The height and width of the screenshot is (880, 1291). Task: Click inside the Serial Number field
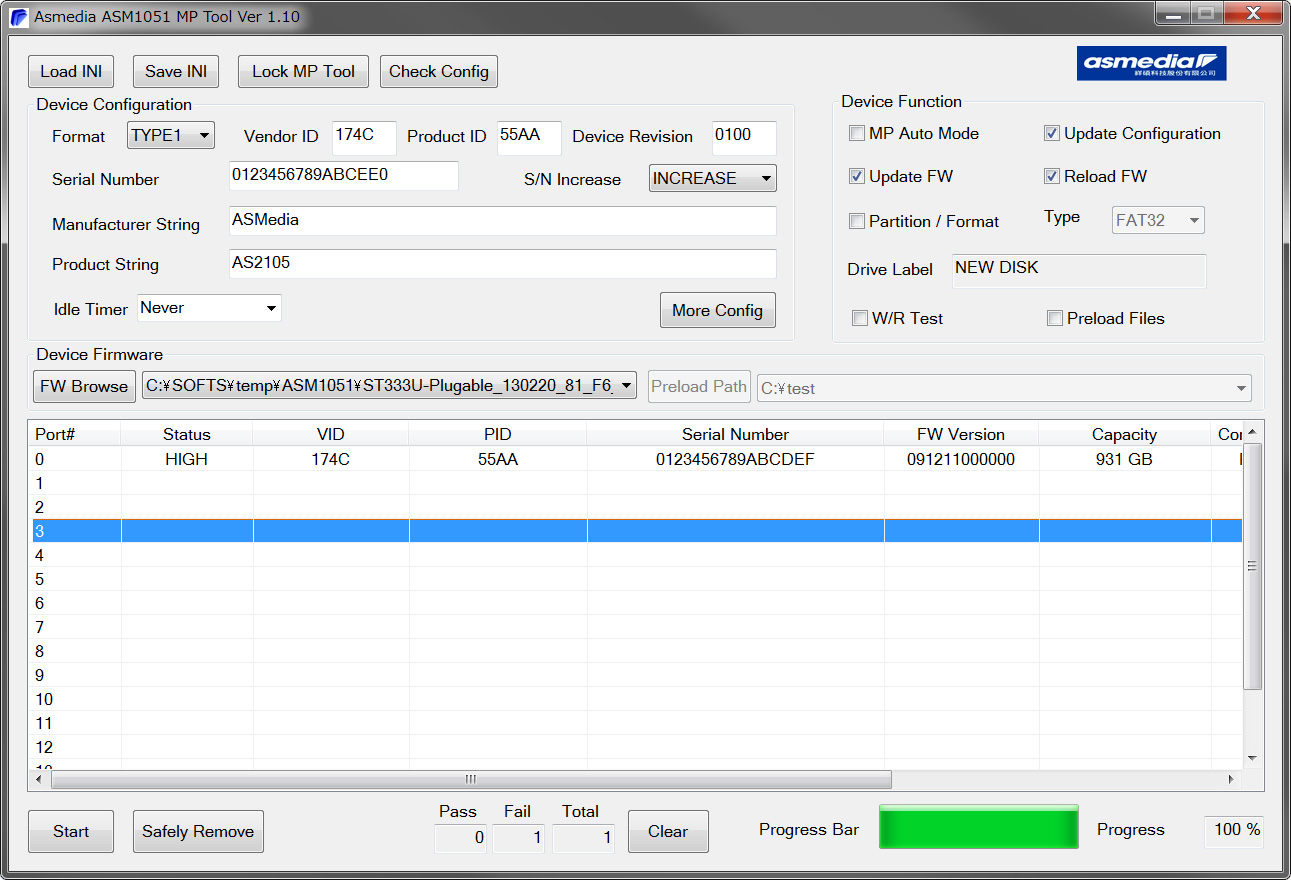click(343, 175)
